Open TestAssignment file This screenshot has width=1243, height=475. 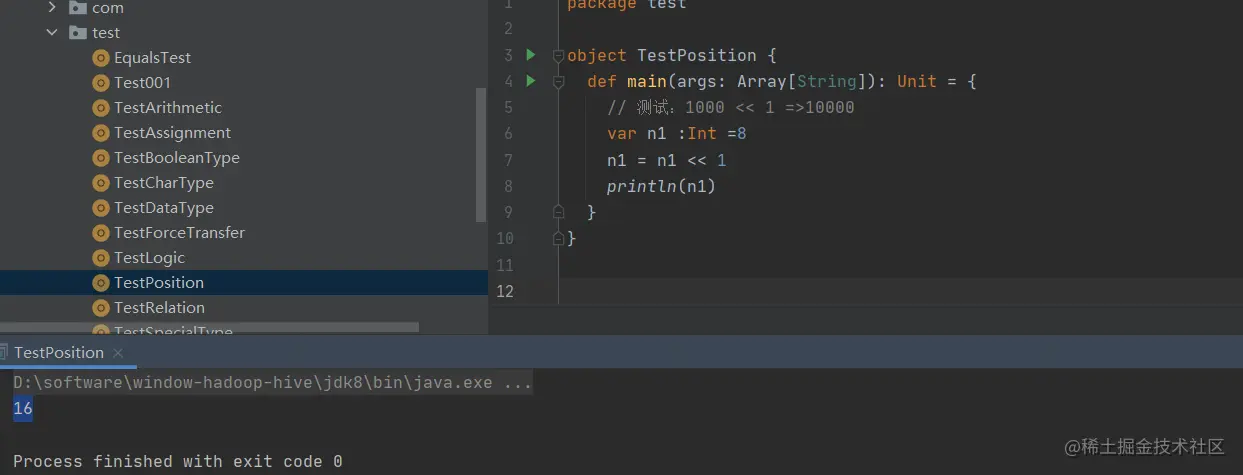tap(172, 133)
